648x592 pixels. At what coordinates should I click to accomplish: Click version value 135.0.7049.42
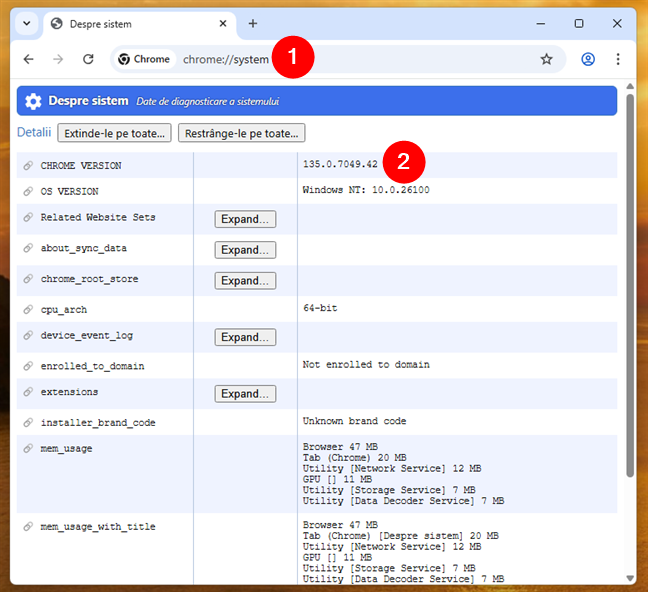(x=340, y=164)
